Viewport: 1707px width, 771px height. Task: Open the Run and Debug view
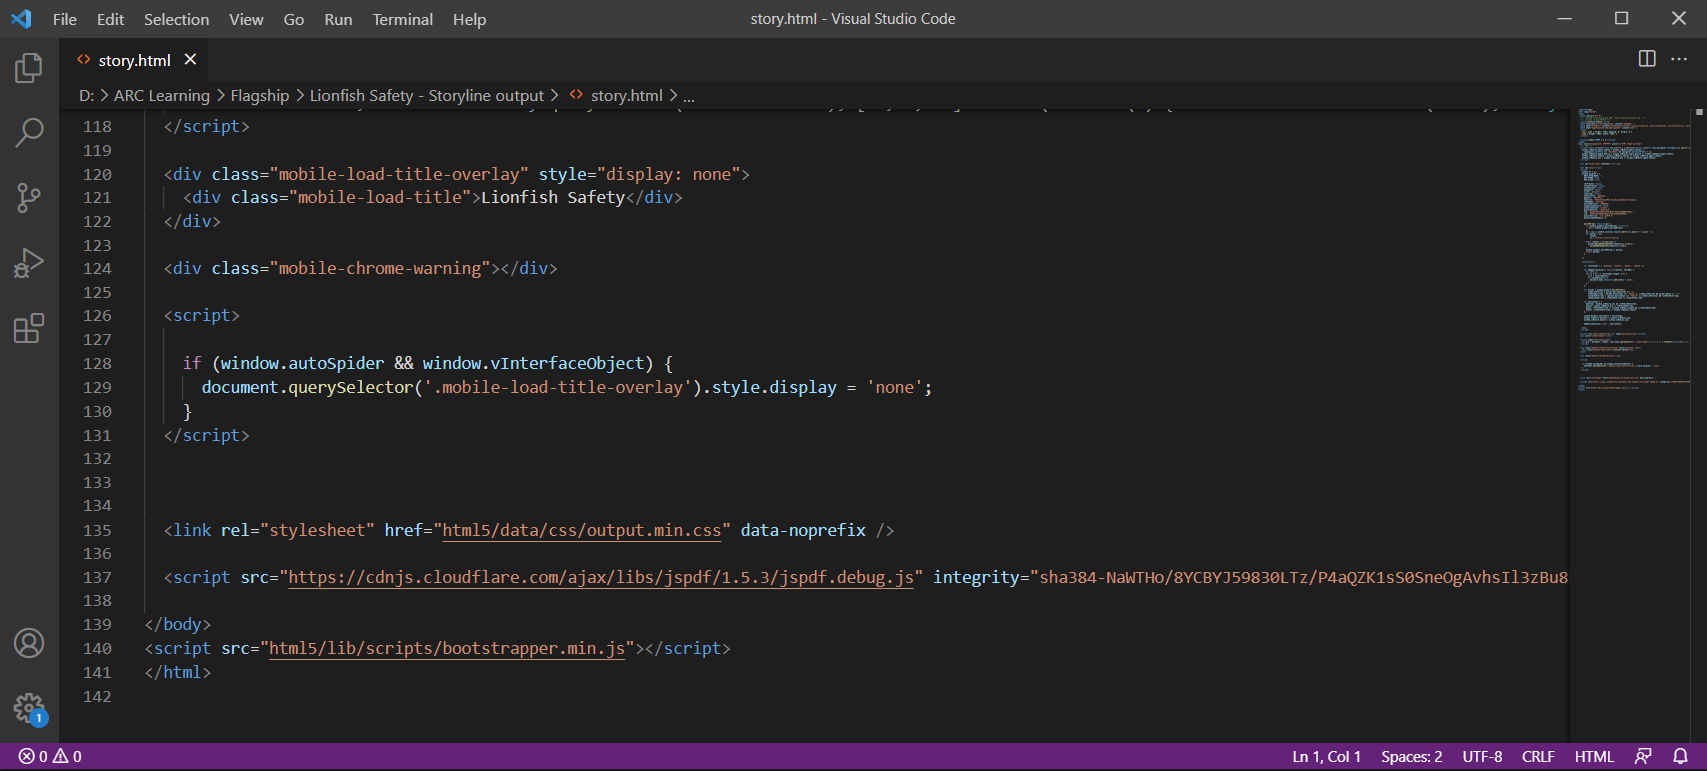pos(29,263)
